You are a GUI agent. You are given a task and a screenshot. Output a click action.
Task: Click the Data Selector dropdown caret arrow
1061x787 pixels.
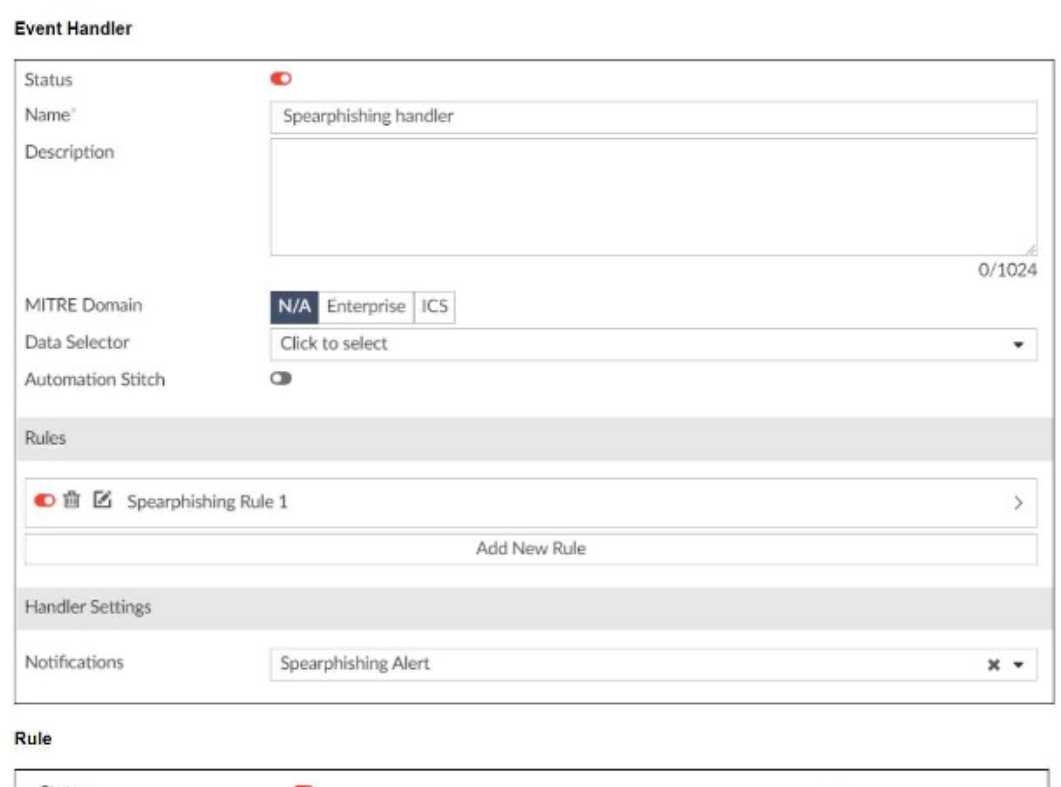coord(1018,344)
